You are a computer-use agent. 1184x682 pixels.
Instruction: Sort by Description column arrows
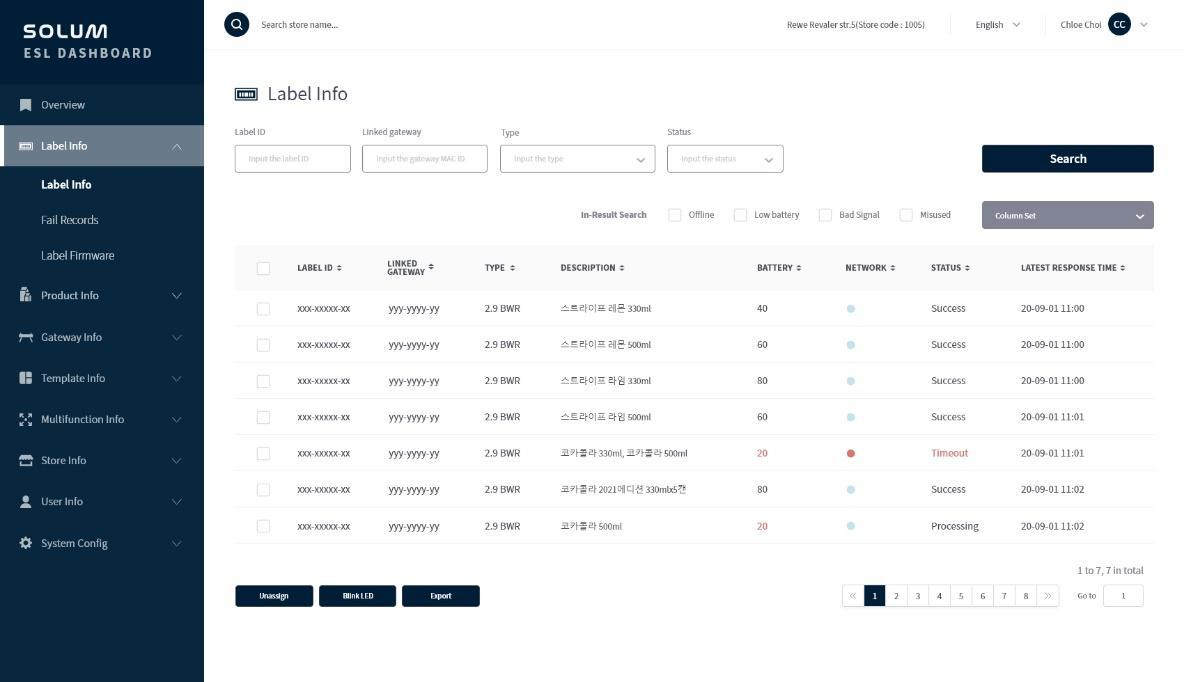[622, 268]
